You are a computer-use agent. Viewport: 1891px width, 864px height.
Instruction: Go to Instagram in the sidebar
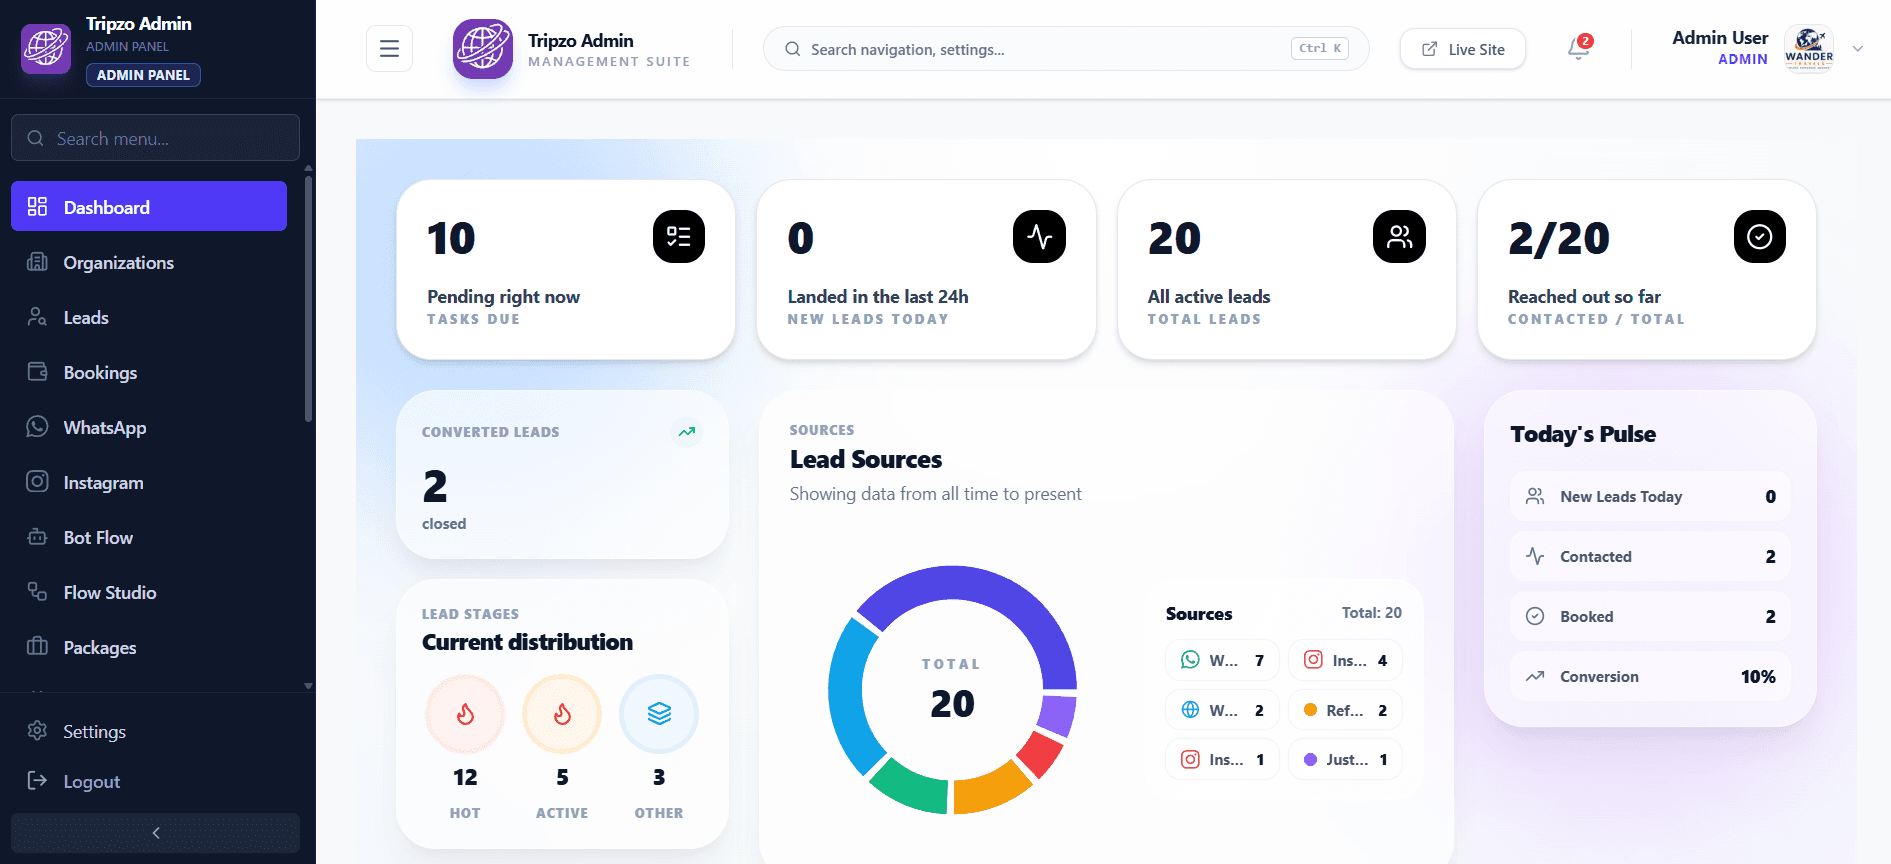[x=149, y=482]
